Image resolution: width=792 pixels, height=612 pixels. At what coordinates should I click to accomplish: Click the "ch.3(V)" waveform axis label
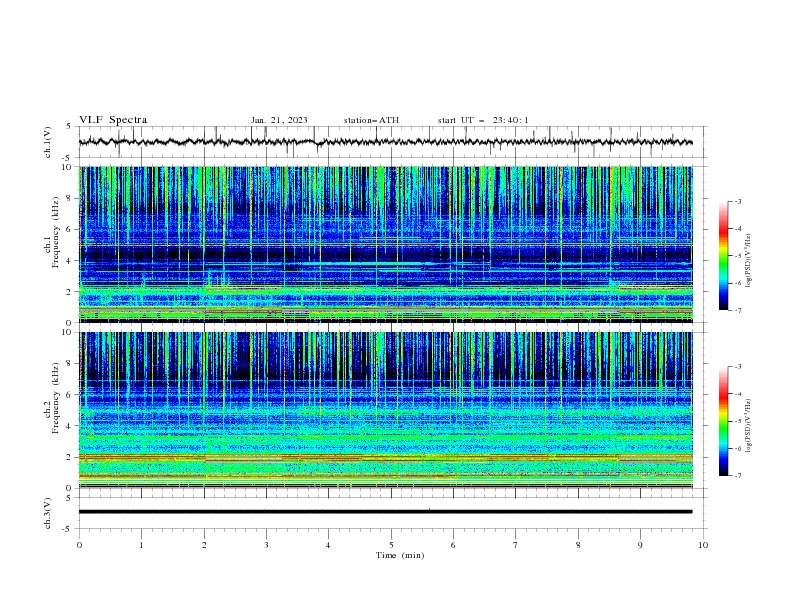point(48,513)
